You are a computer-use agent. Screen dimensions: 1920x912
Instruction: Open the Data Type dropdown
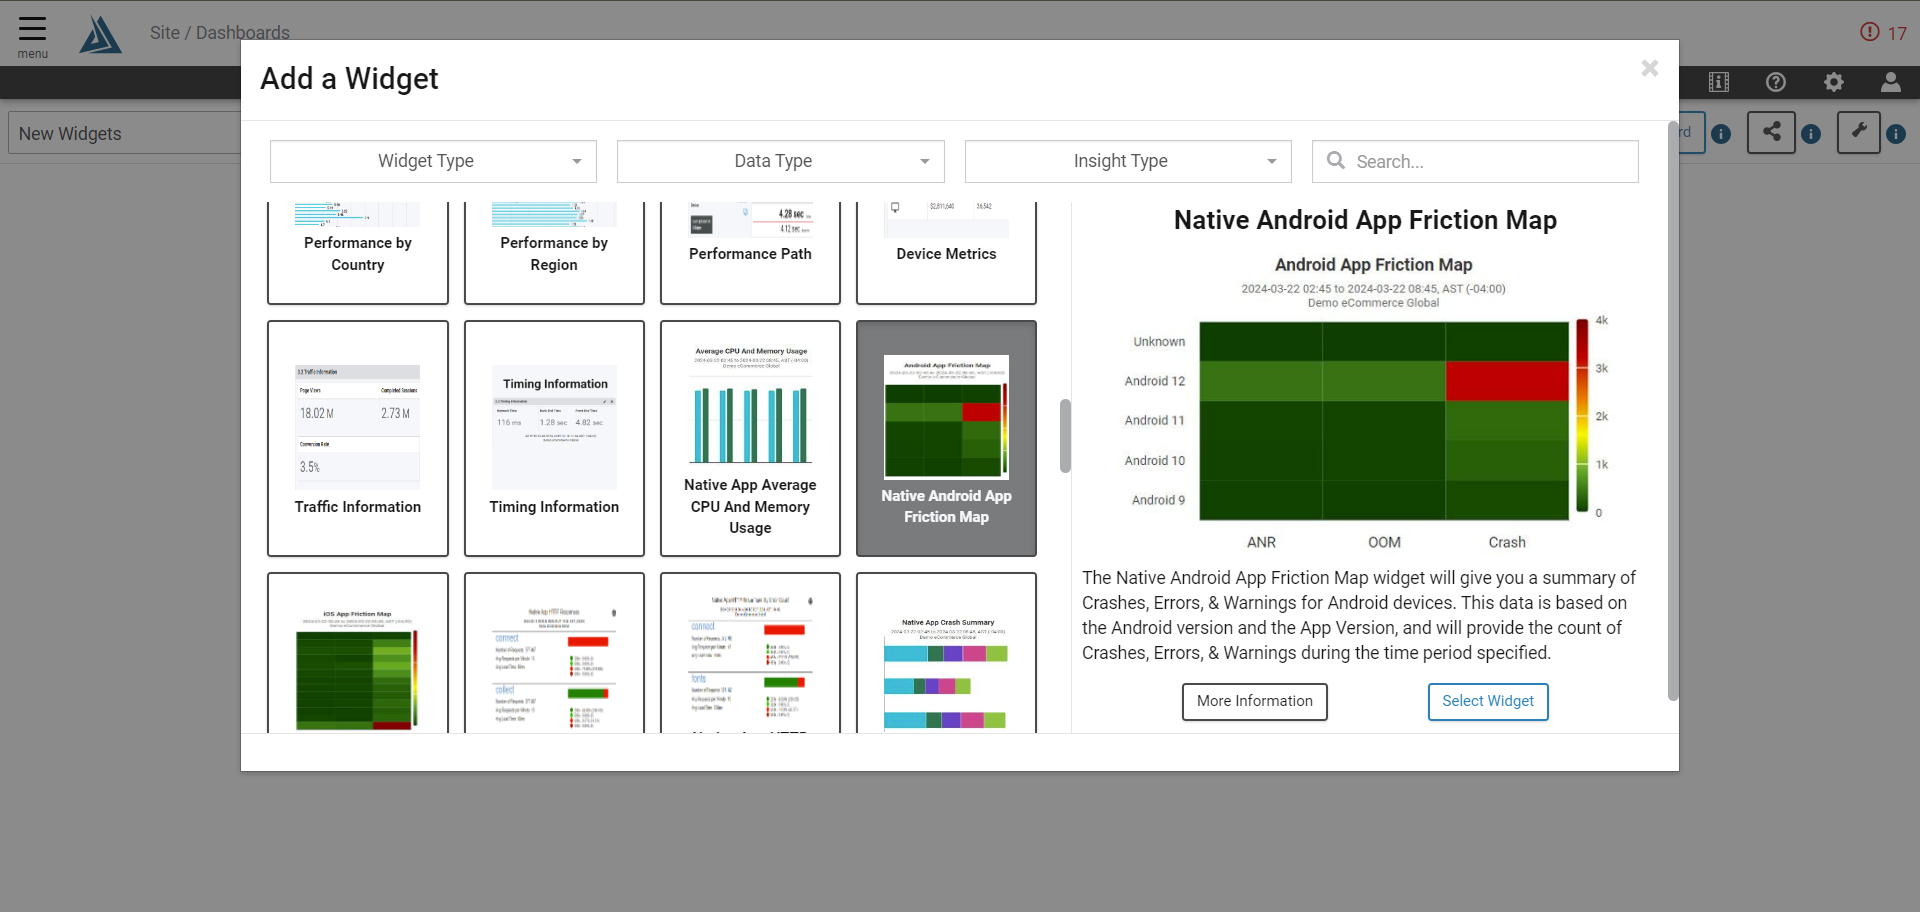(x=779, y=161)
